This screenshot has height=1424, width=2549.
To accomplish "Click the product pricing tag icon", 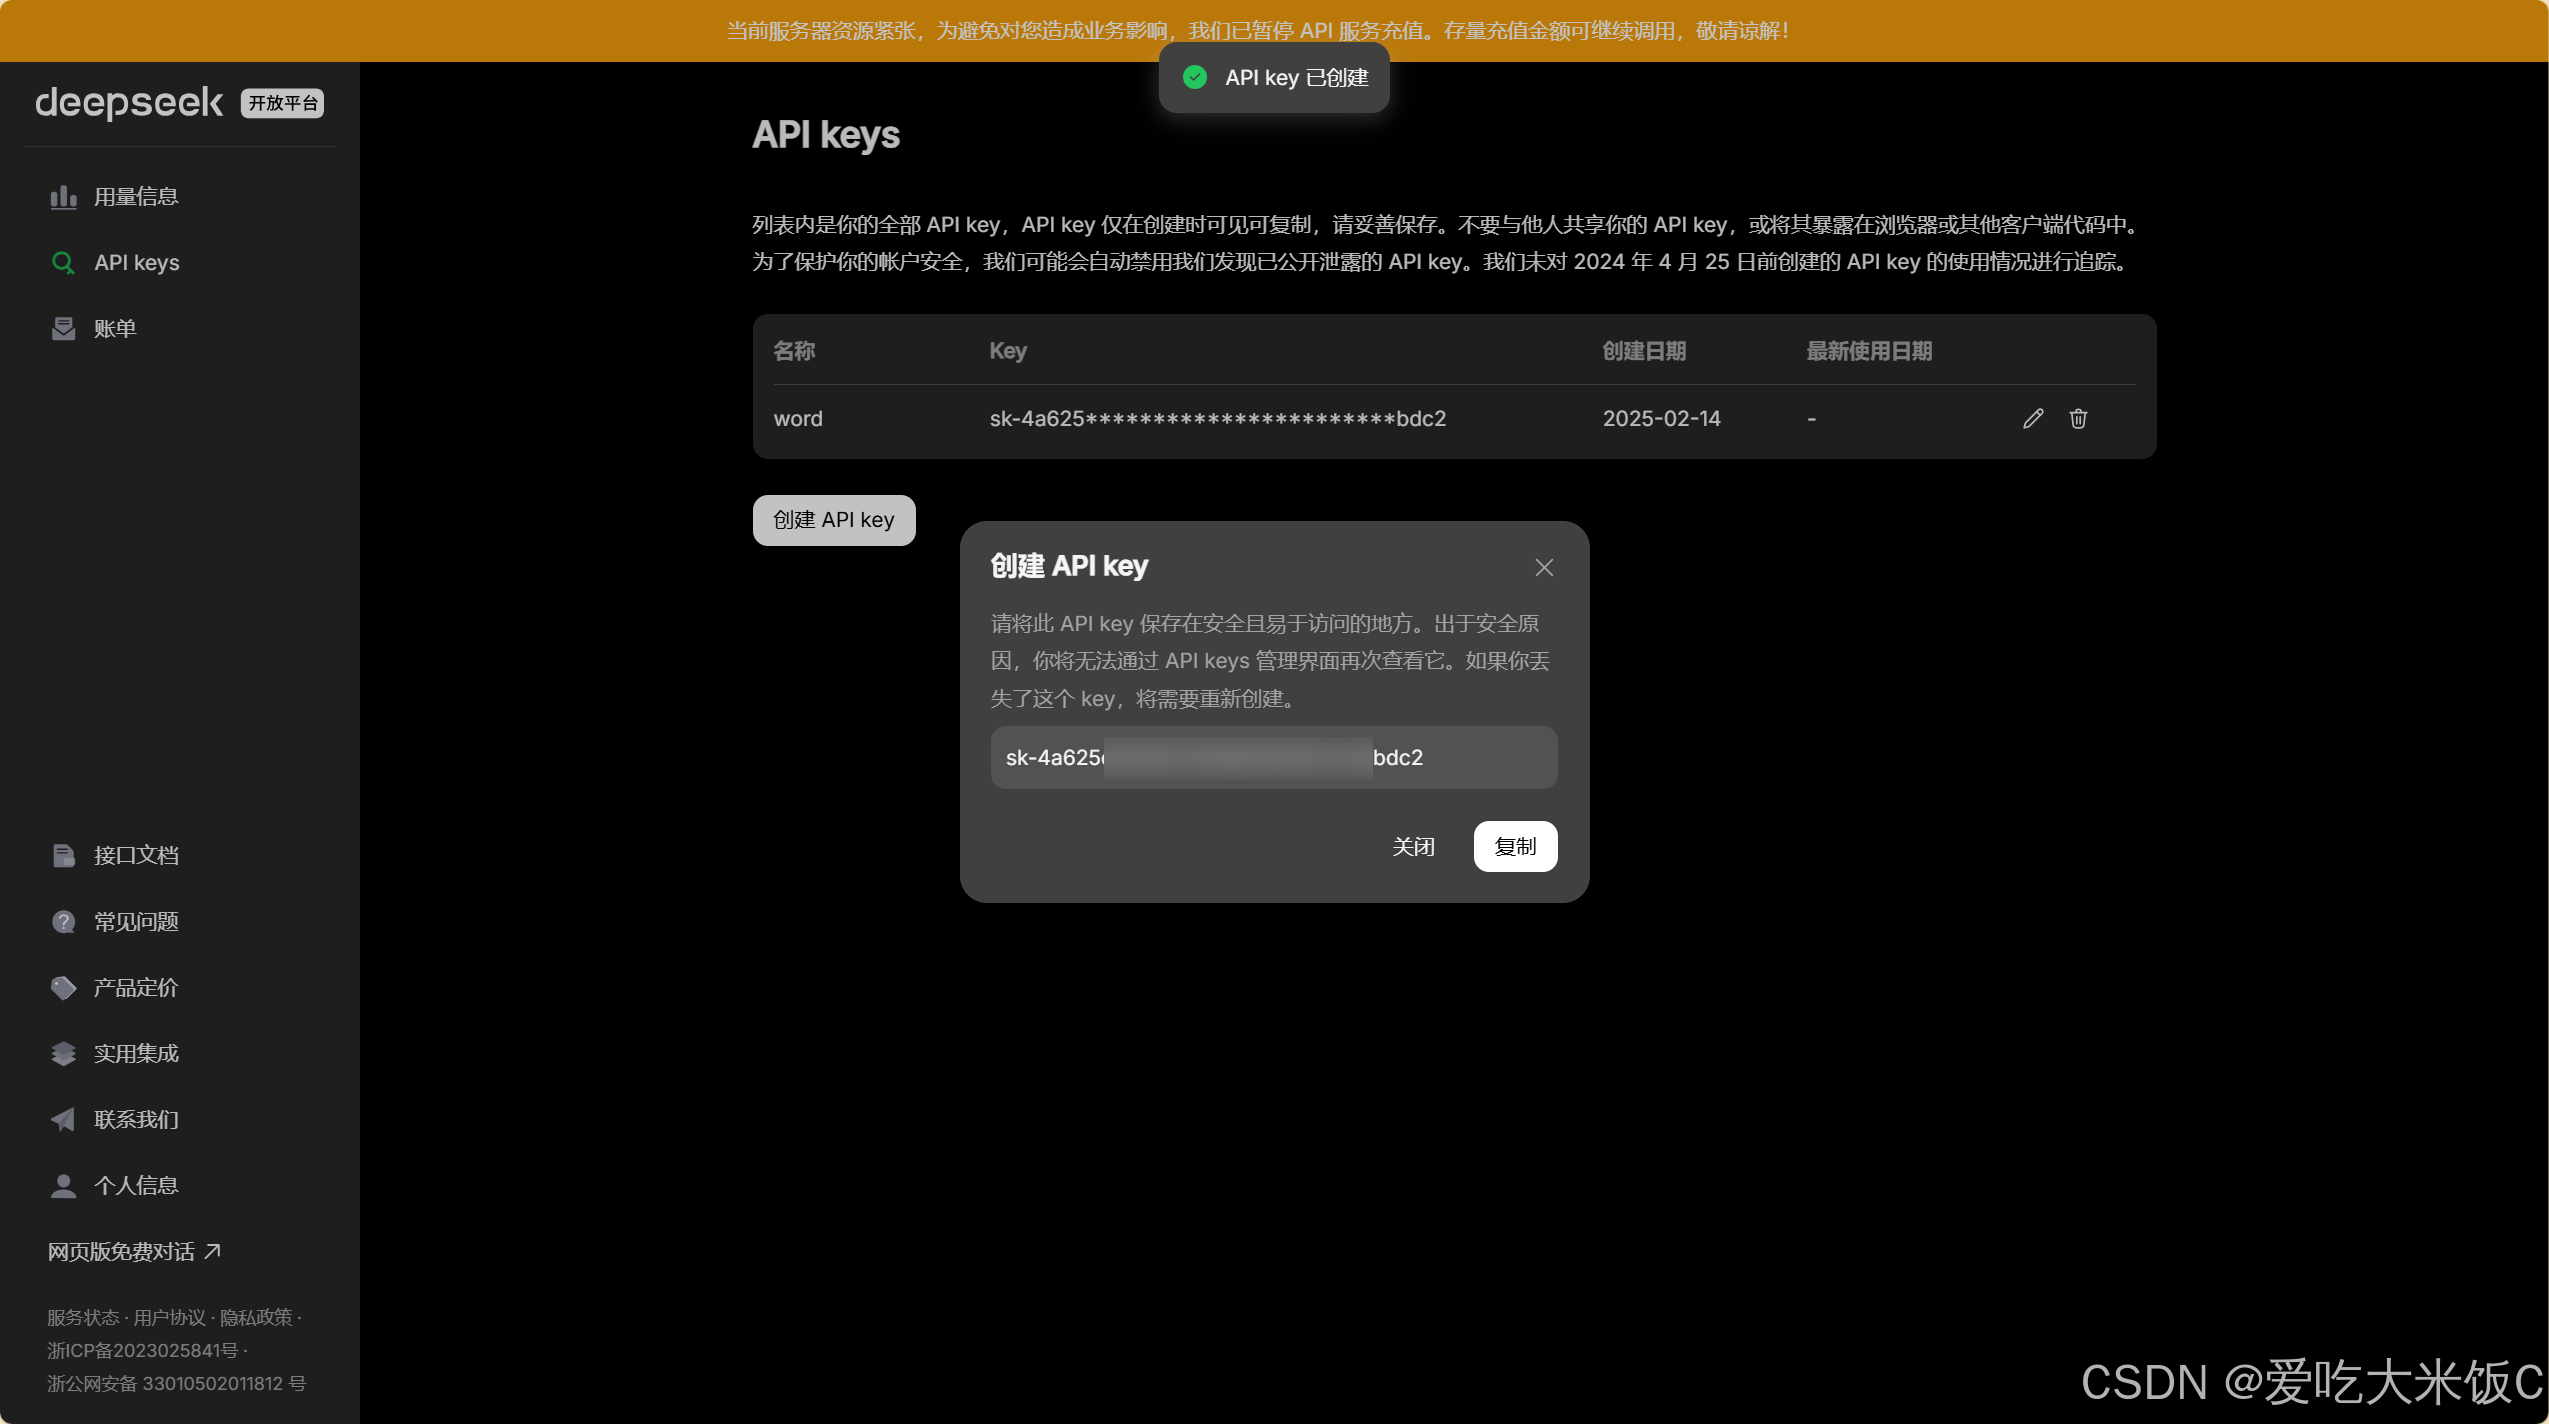I will pos(63,988).
